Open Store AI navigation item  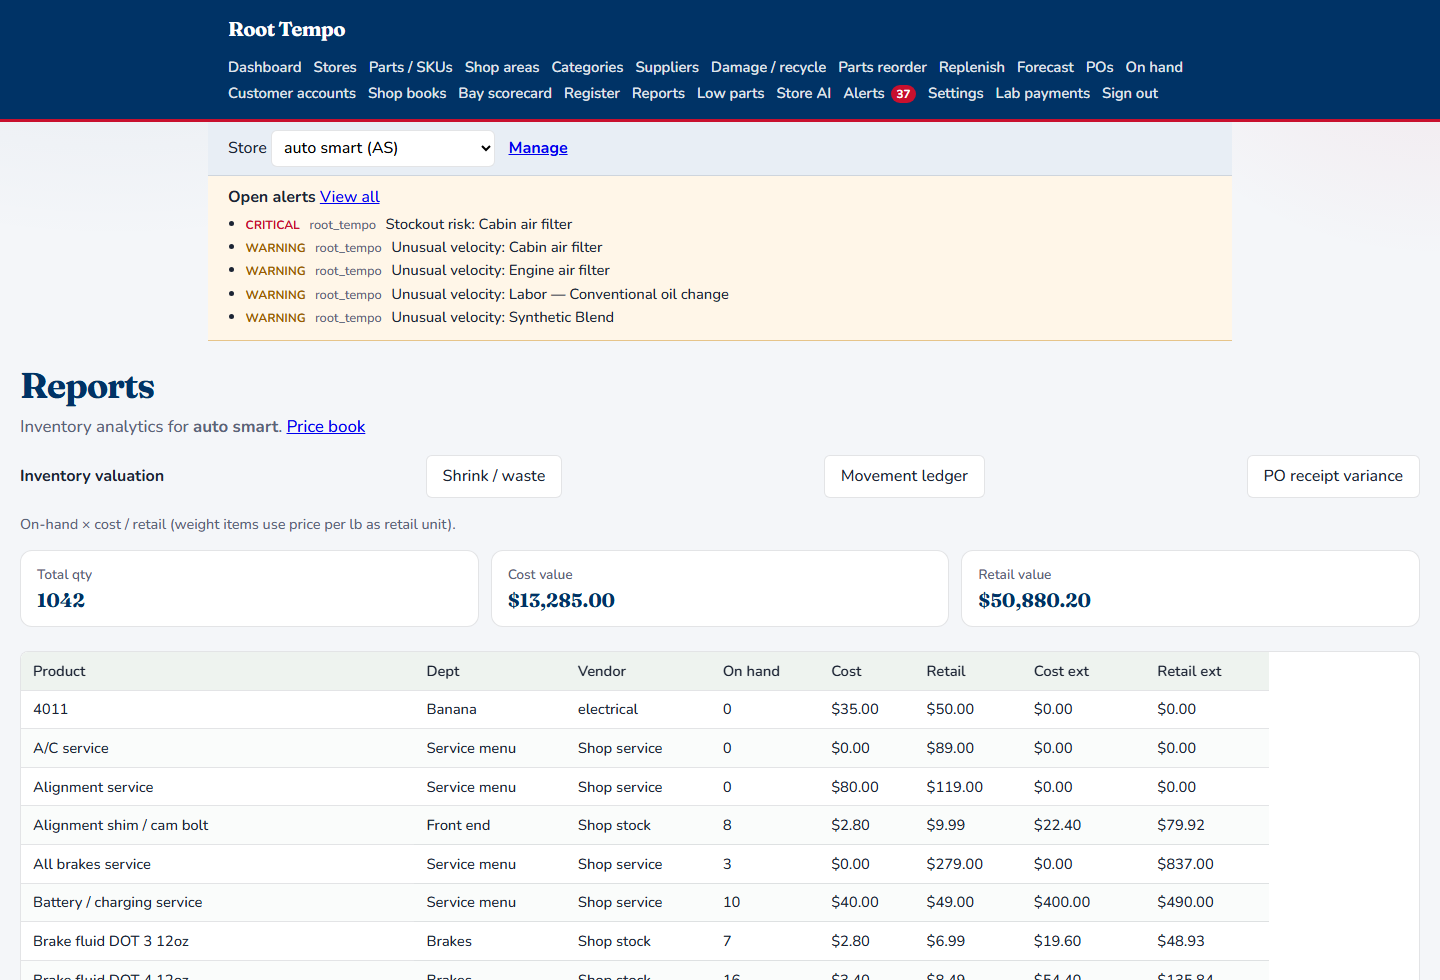tap(804, 93)
